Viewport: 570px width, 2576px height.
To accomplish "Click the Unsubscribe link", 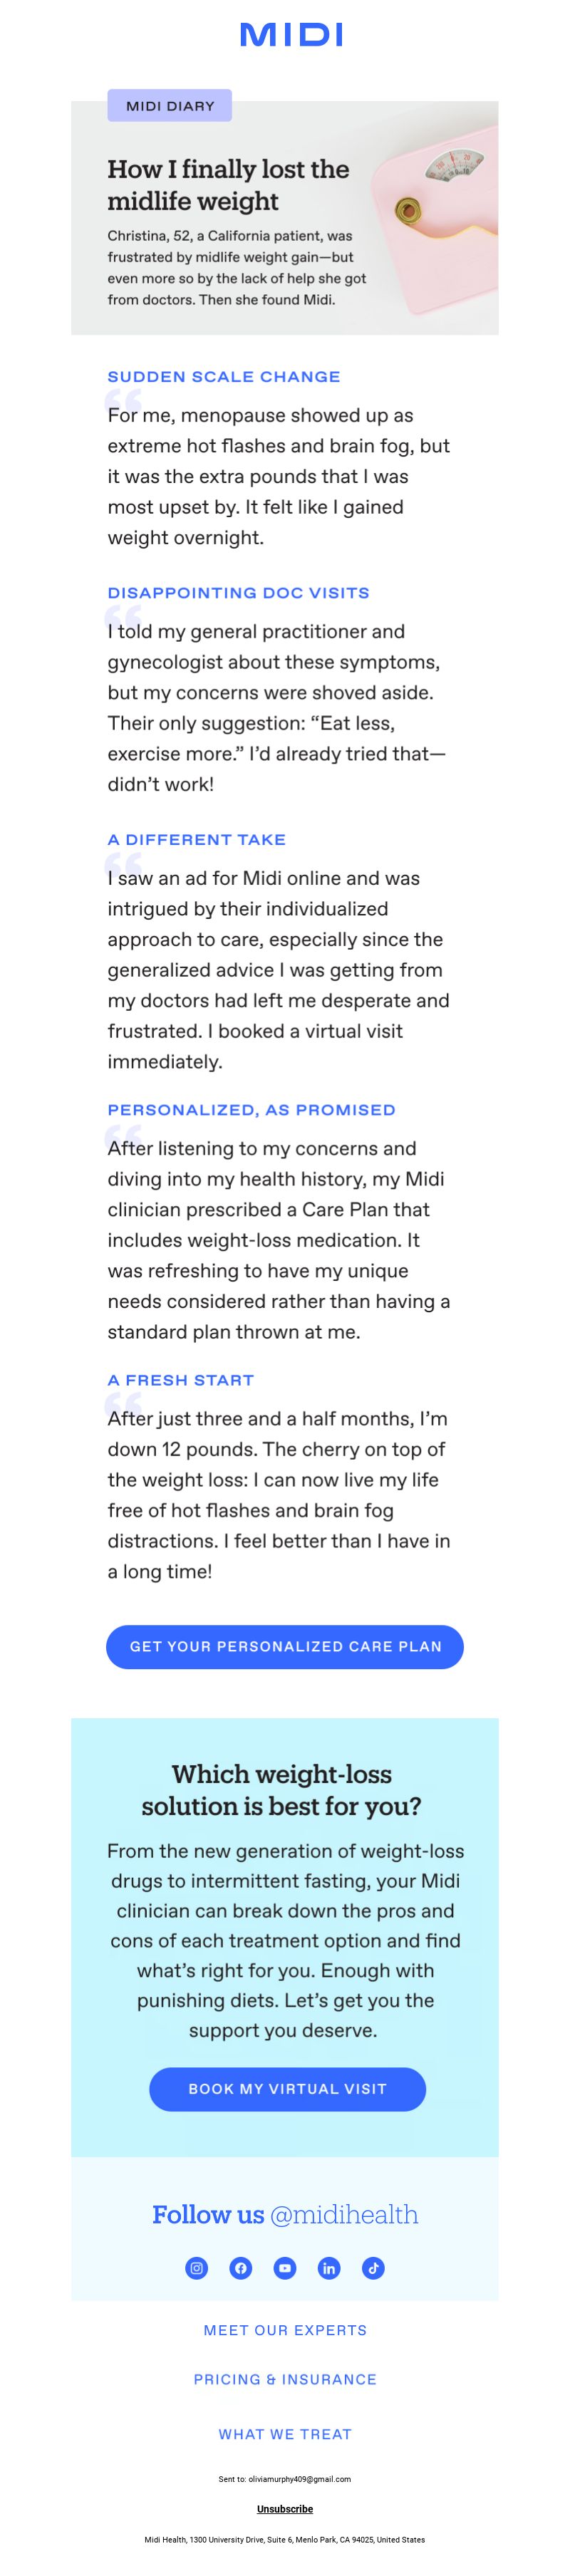I will [x=285, y=2509].
